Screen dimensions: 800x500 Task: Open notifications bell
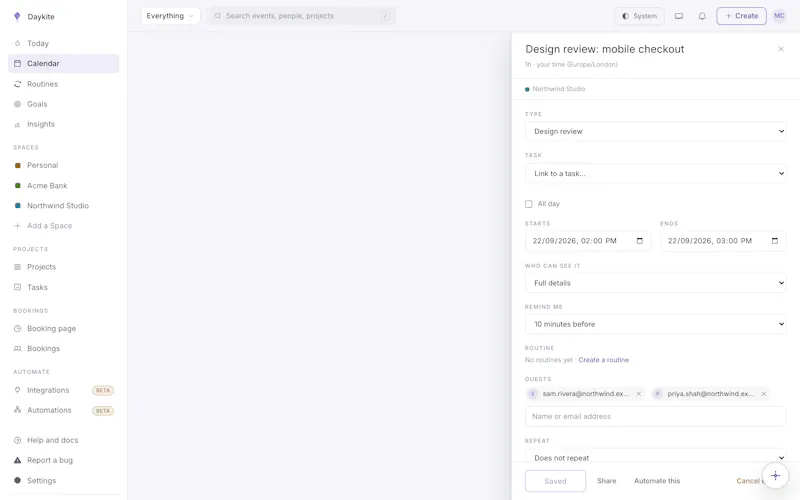(702, 16)
